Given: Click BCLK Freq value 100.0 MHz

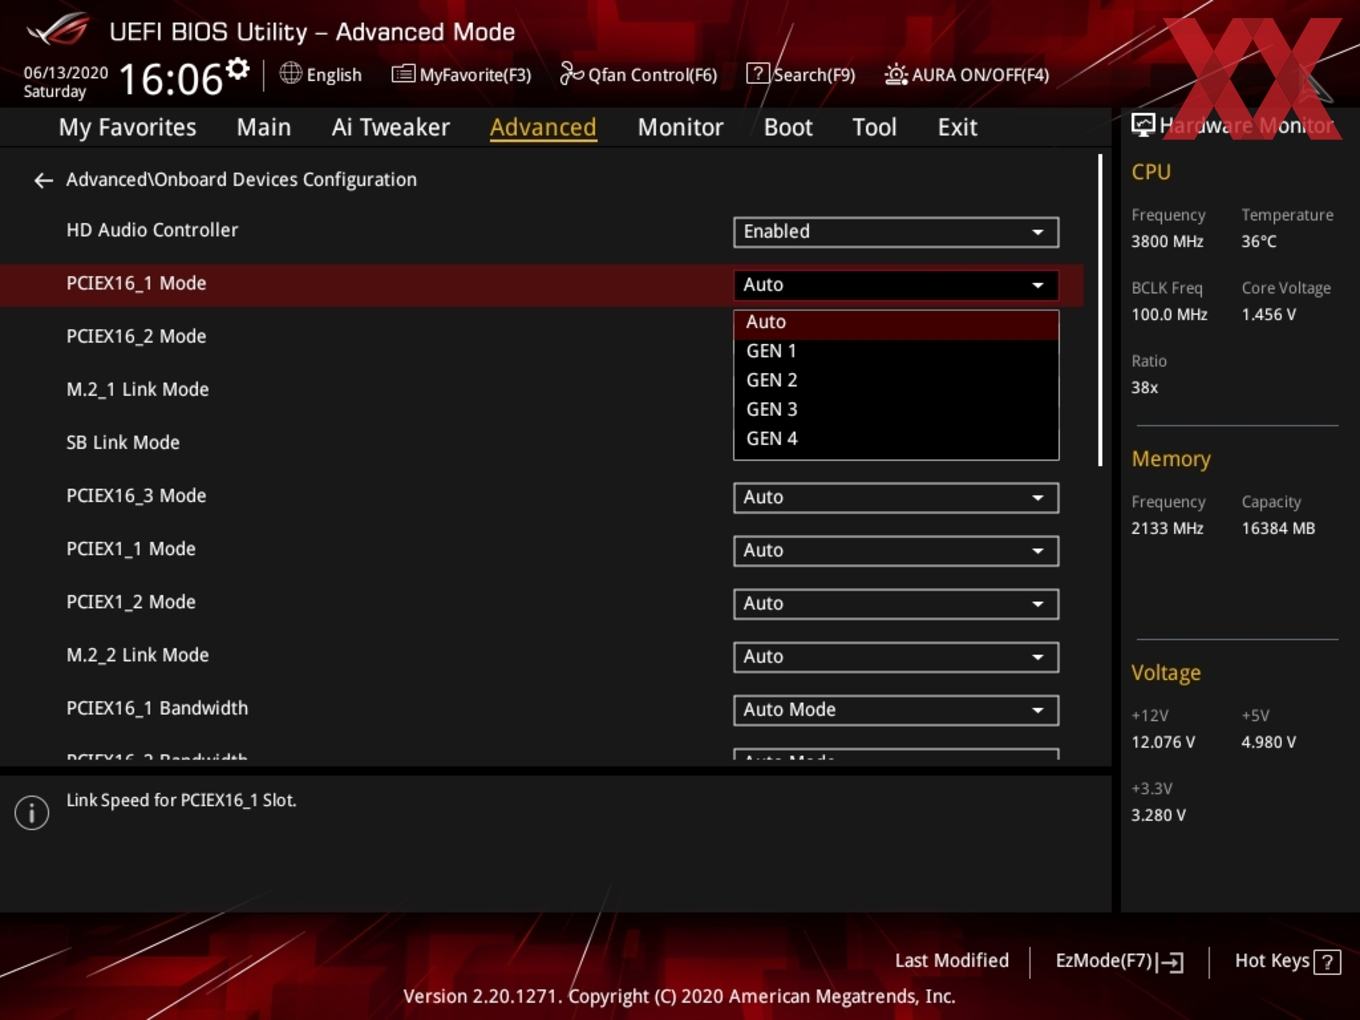Looking at the screenshot, I should [1169, 315].
